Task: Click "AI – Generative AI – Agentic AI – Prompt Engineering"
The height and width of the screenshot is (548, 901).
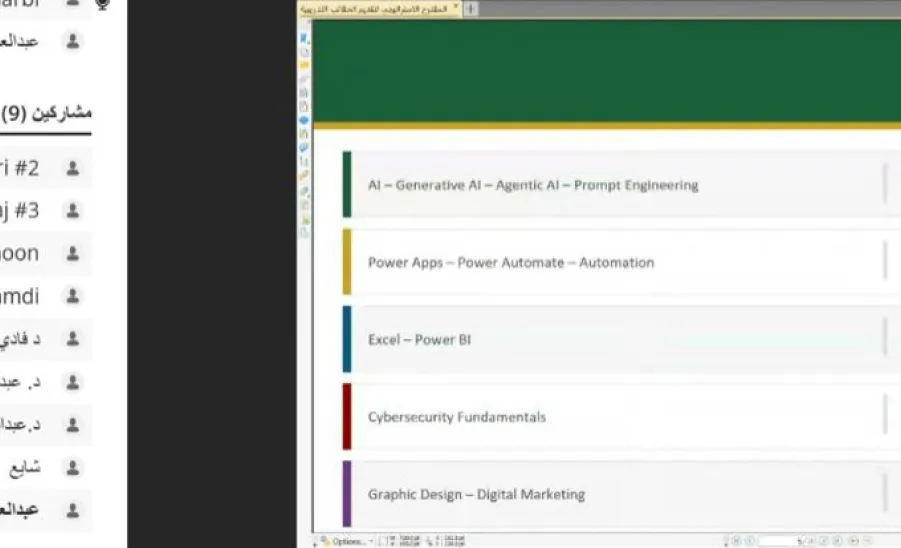Action: [x=533, y=185]
